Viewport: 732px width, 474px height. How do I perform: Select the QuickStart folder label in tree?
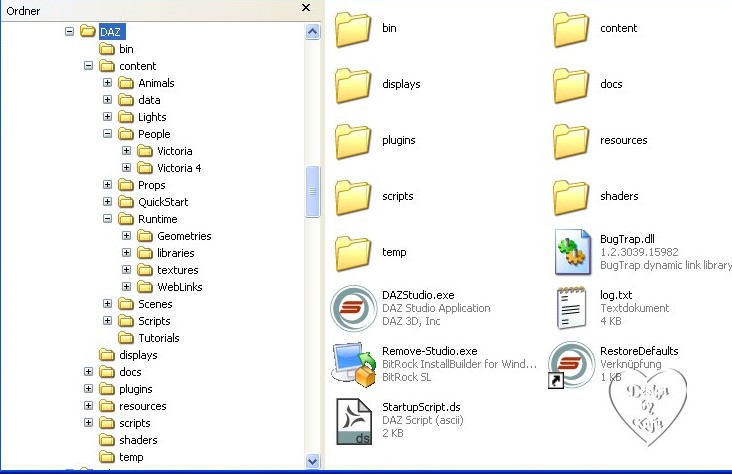[163, 202]
